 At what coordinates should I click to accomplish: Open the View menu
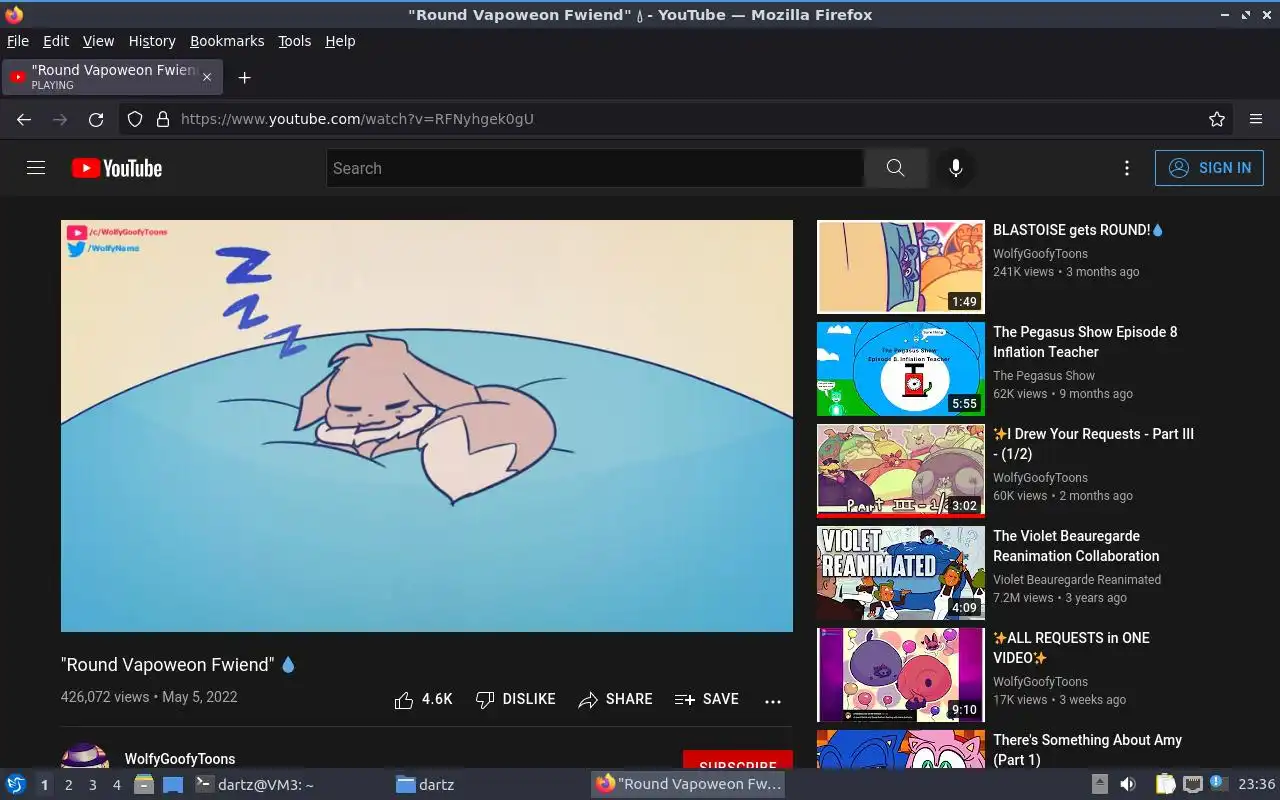(98, 41)
